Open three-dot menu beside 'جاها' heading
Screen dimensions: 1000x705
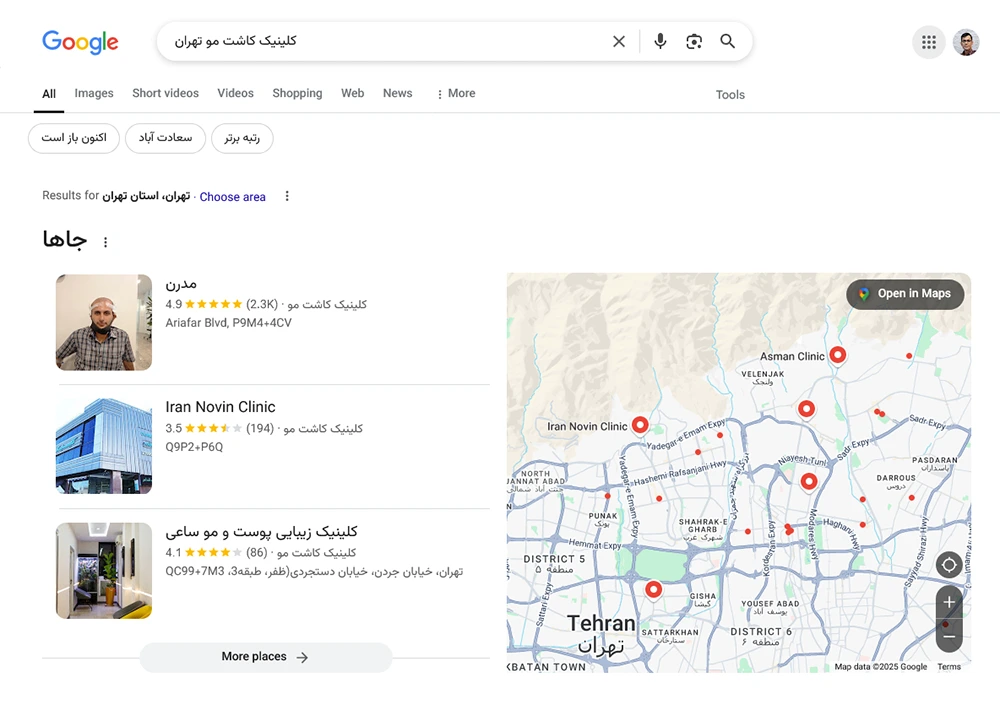click(x=105, y=242)
